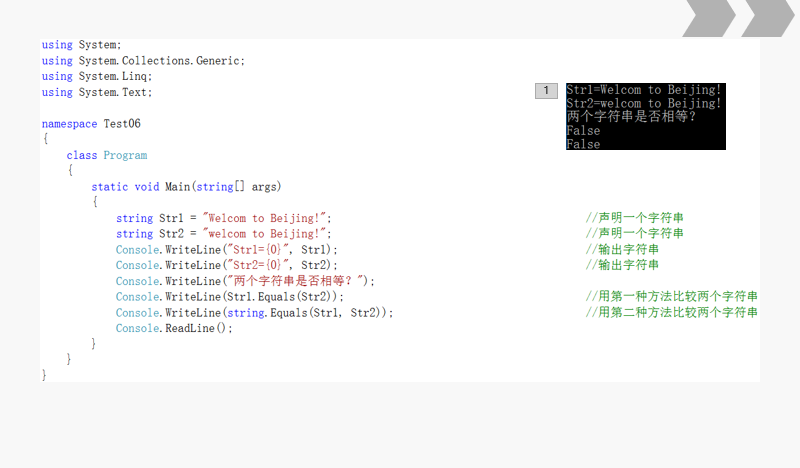Click the "using System.Text;" line
The image size is (800, 468).
[97, 93]
